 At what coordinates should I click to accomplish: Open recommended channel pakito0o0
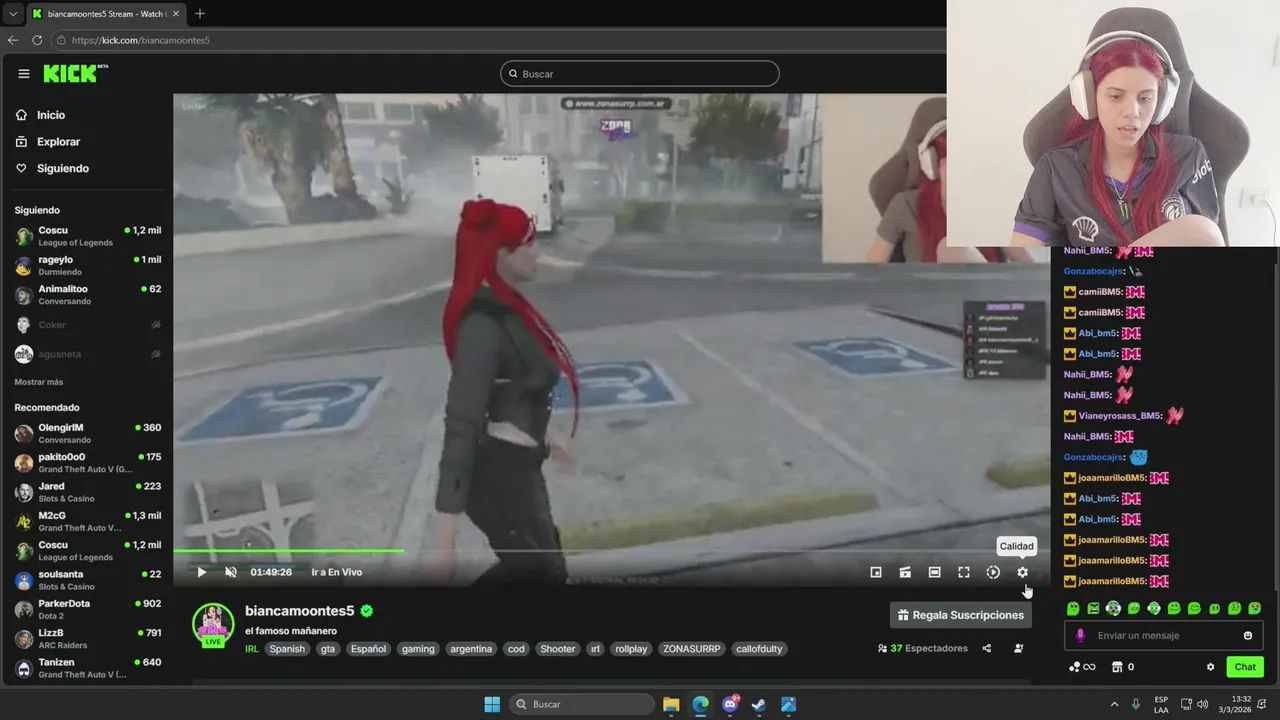point(87,462)
